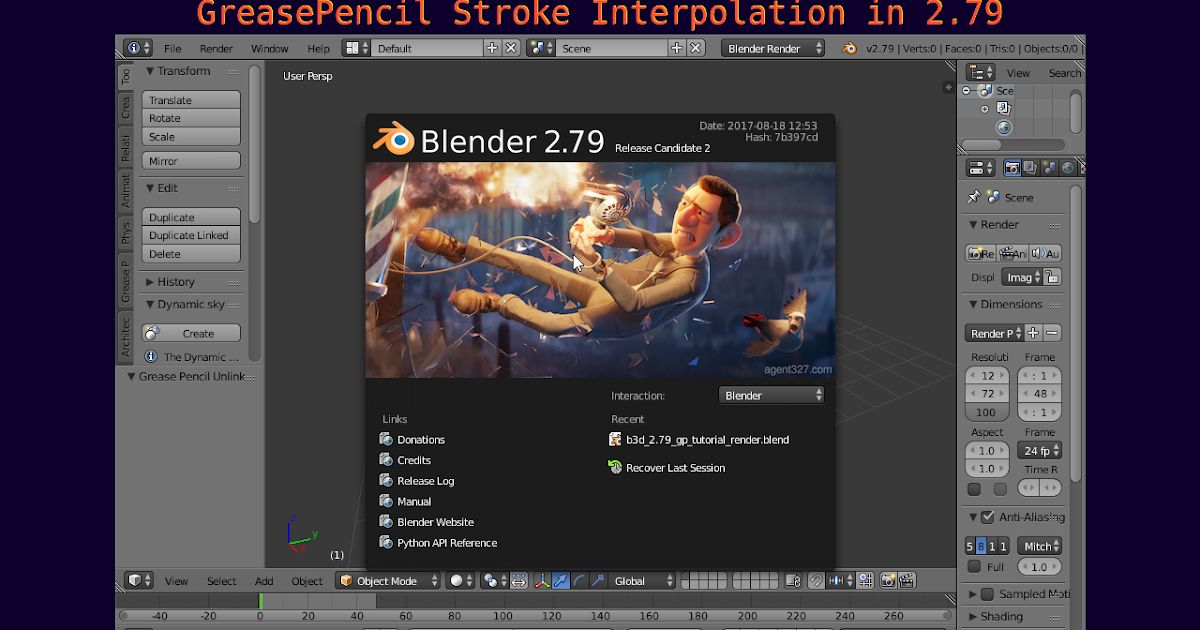
Task: Add a new scene with the plus icon
Action: click(x=677, y=48)
